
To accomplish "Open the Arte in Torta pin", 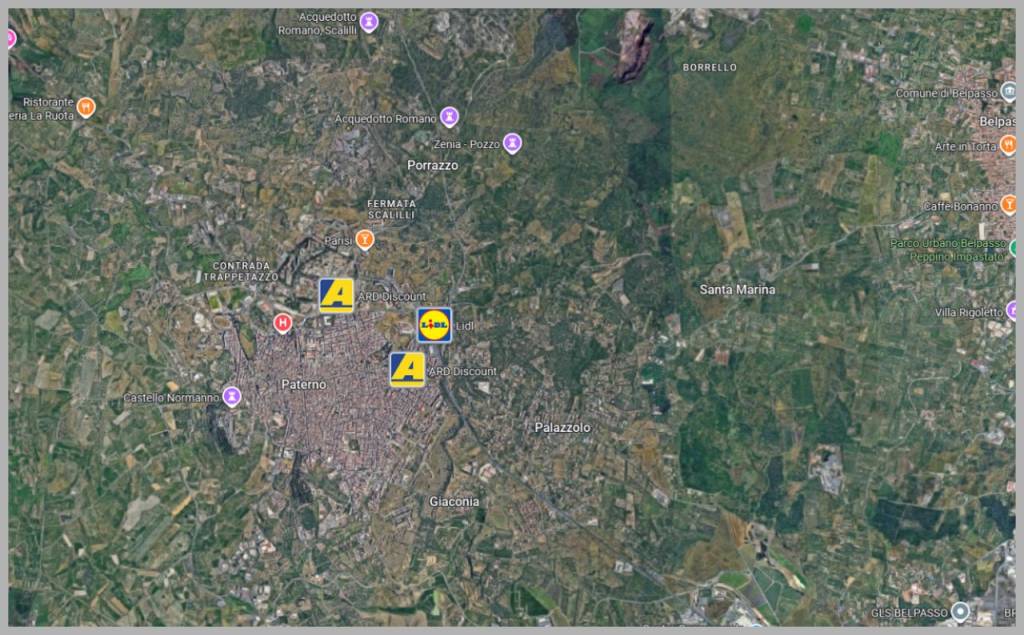I will click(x=1007, y=146).
